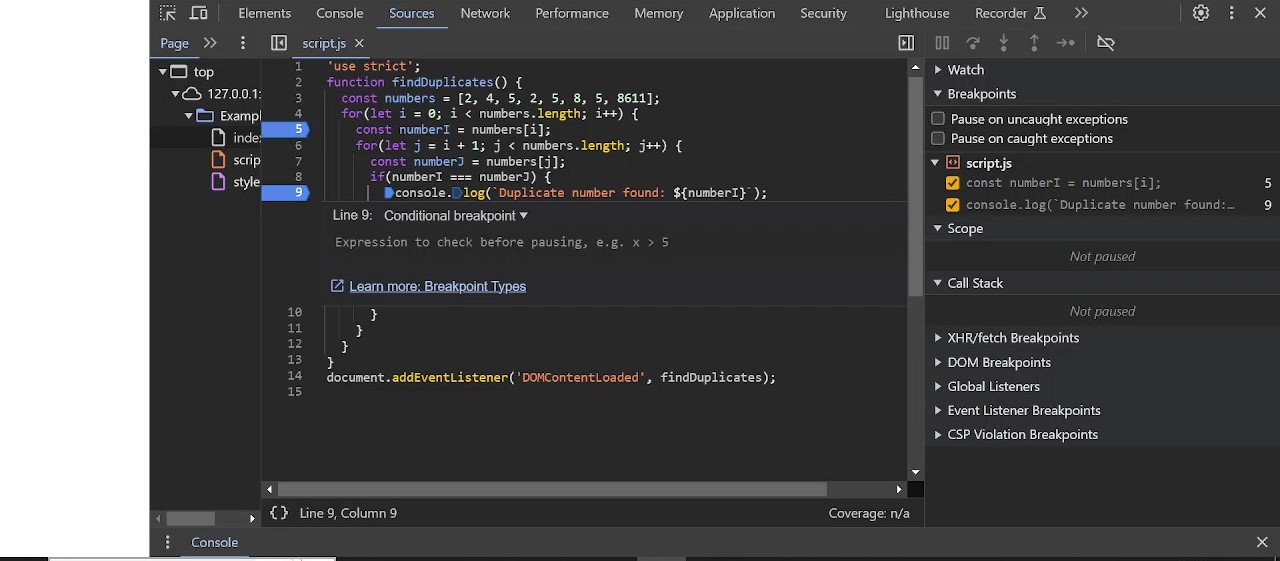This screenshot has height=561, width=1280.
Task: Toggle the device toolbar icon
Action: click(199, 13)
